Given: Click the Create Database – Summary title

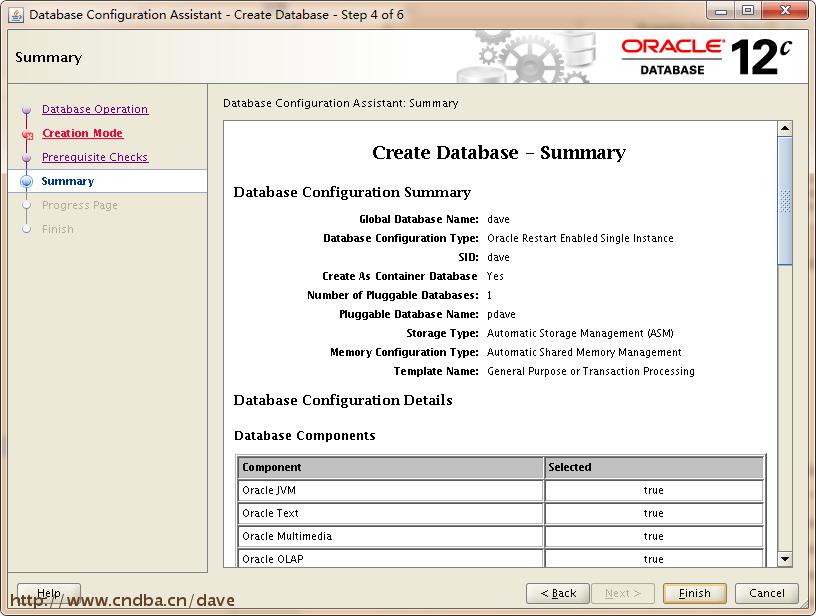Looking at the screenshot, I should click(x=499, y=152).
